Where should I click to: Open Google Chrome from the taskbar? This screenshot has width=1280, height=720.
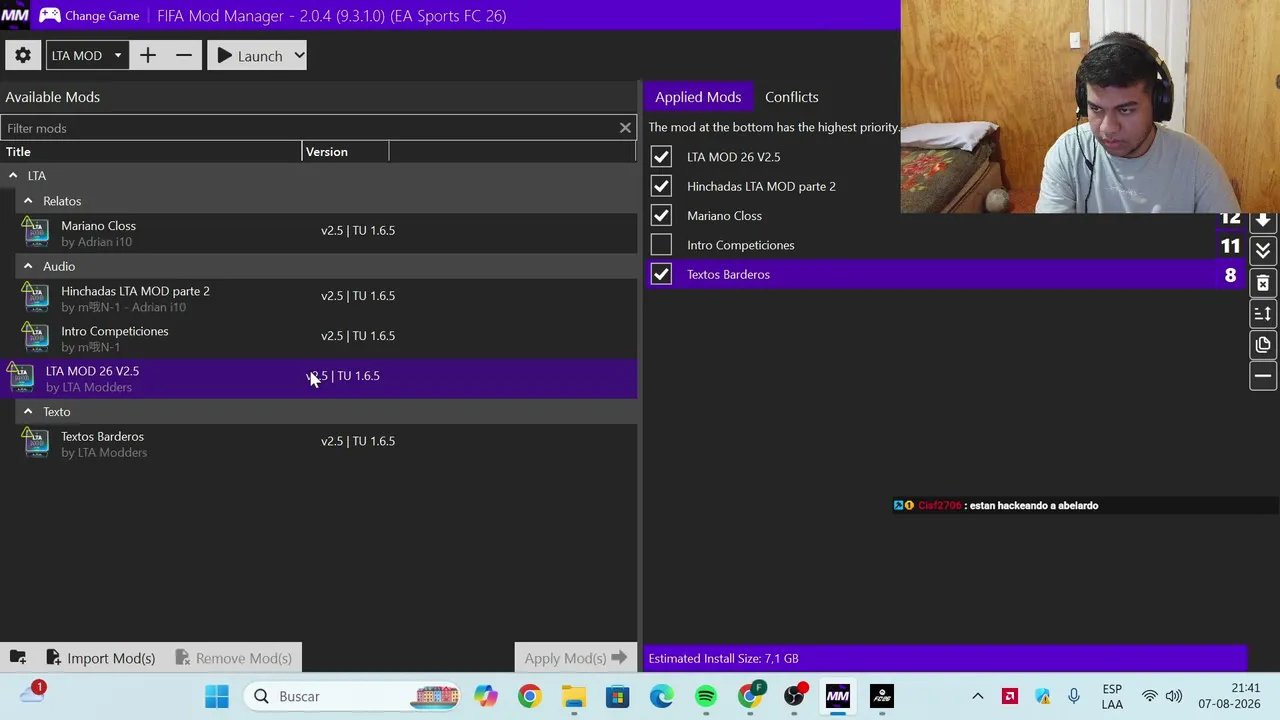[529, 696]
